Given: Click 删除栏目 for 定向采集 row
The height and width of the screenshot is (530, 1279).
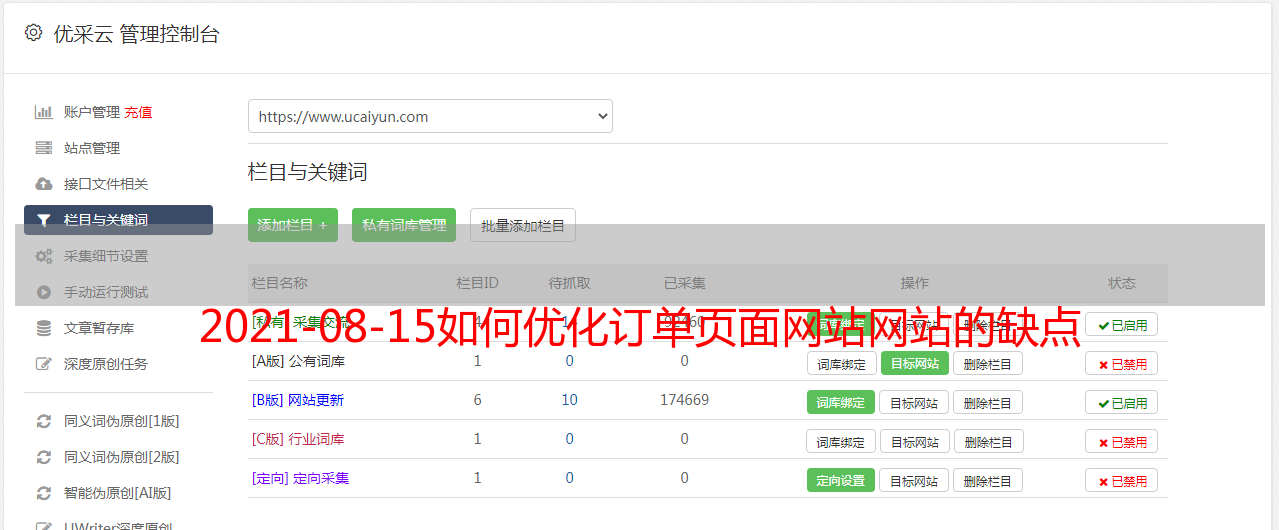Looking at the screenshot, I should point(988,480).
